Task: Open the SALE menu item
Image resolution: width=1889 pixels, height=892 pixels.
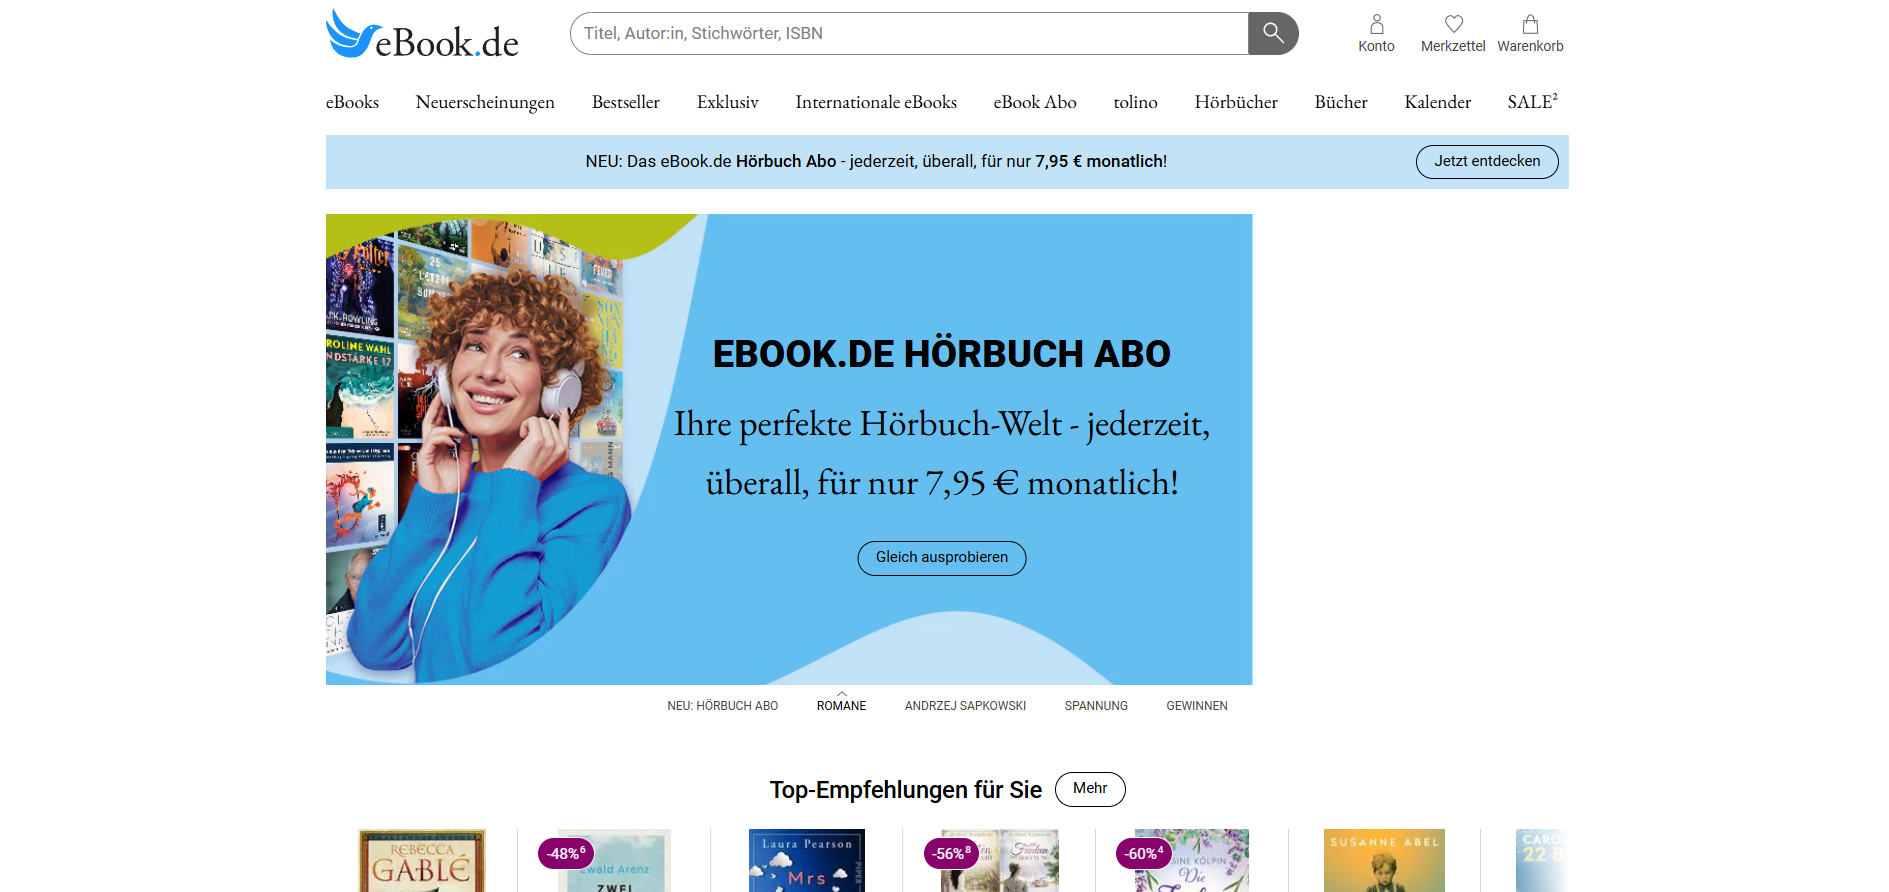Action: tap(1531, 102)
